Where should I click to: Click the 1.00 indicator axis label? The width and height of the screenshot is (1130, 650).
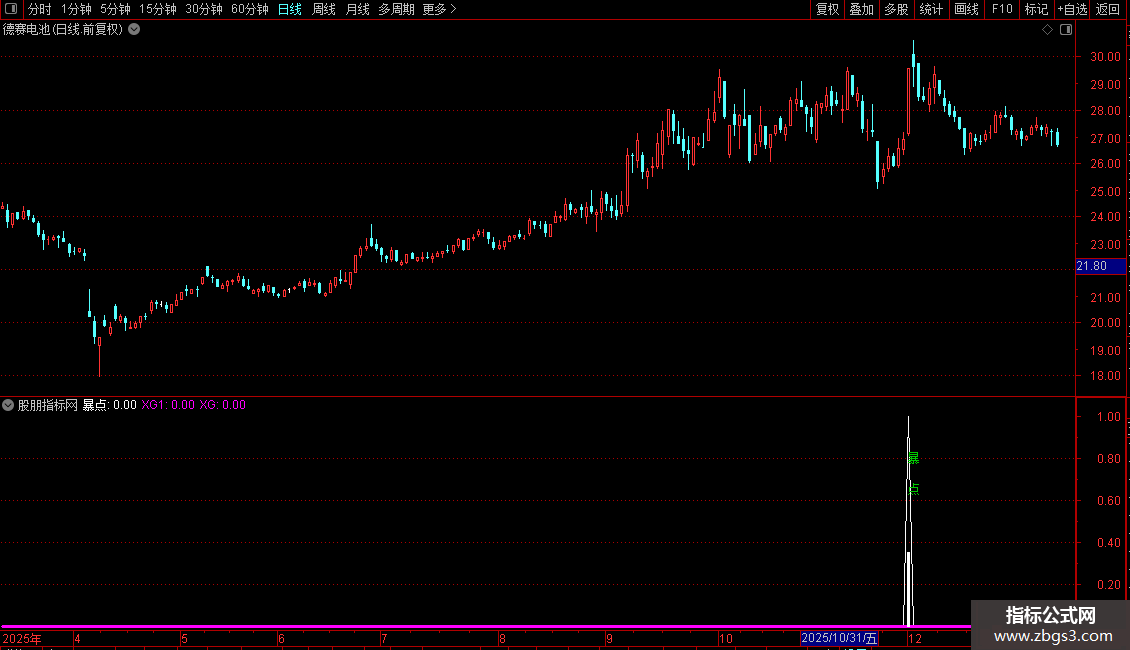[x=1108, y=417]
